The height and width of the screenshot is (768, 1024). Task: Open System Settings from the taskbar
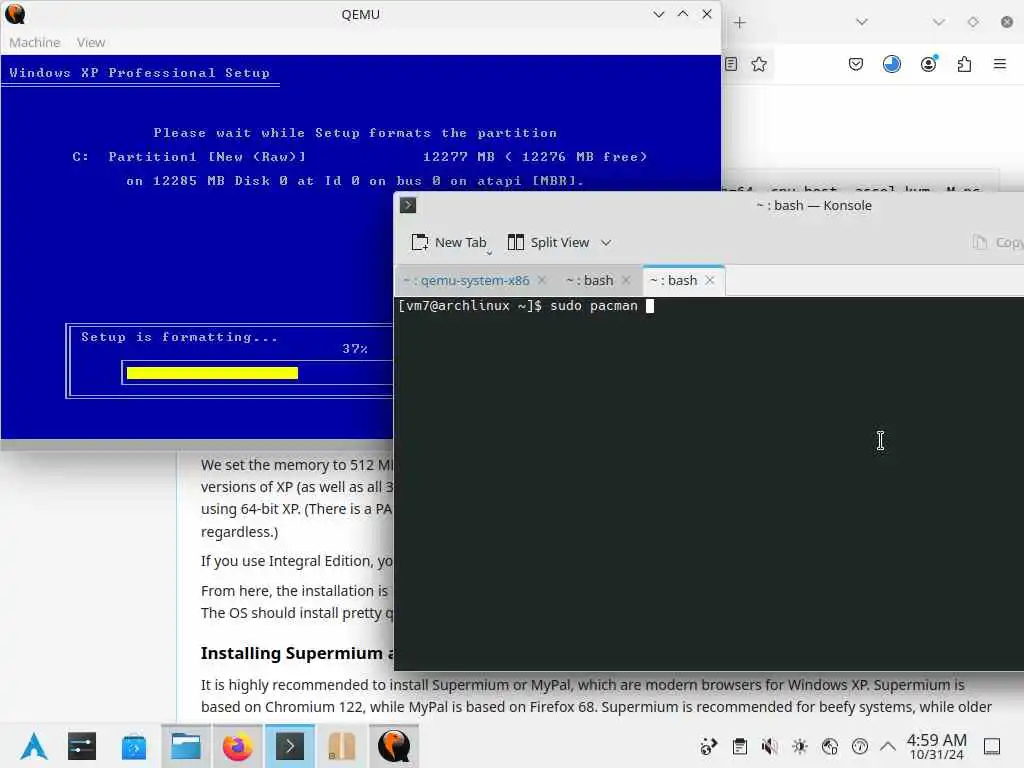[x=82, y=746]
